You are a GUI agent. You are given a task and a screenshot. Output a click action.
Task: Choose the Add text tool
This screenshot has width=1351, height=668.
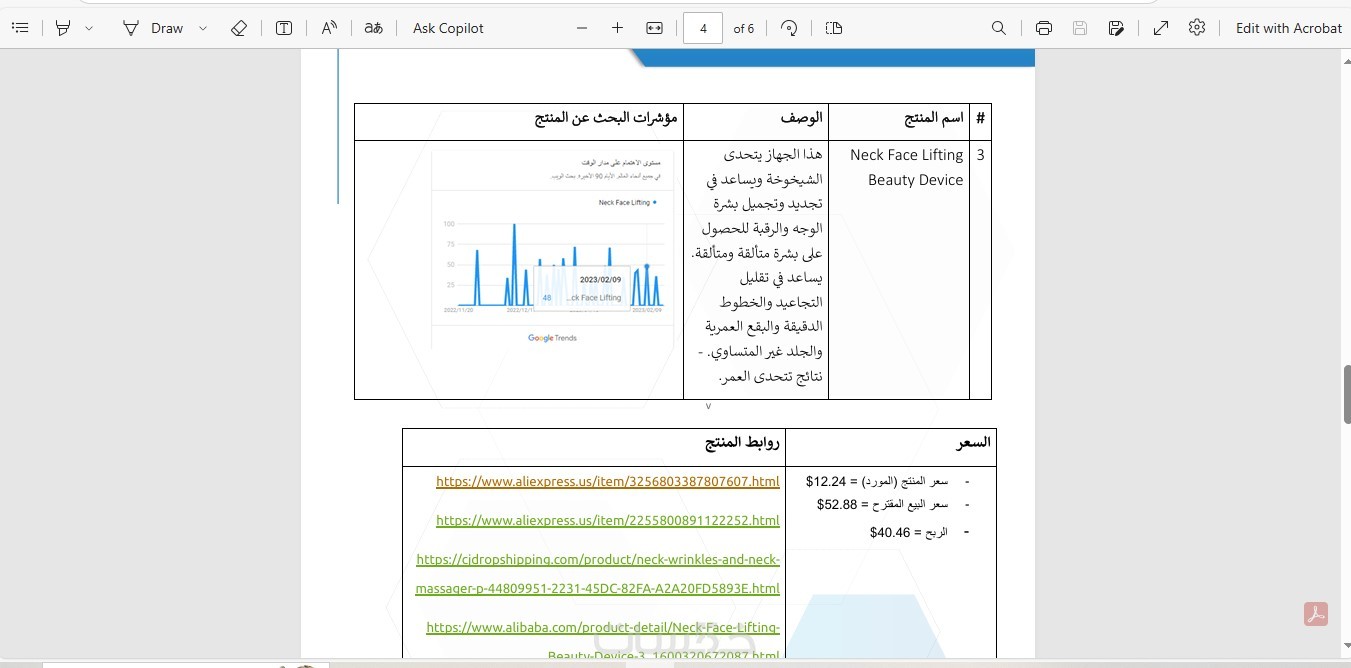(x=284, y=28)
